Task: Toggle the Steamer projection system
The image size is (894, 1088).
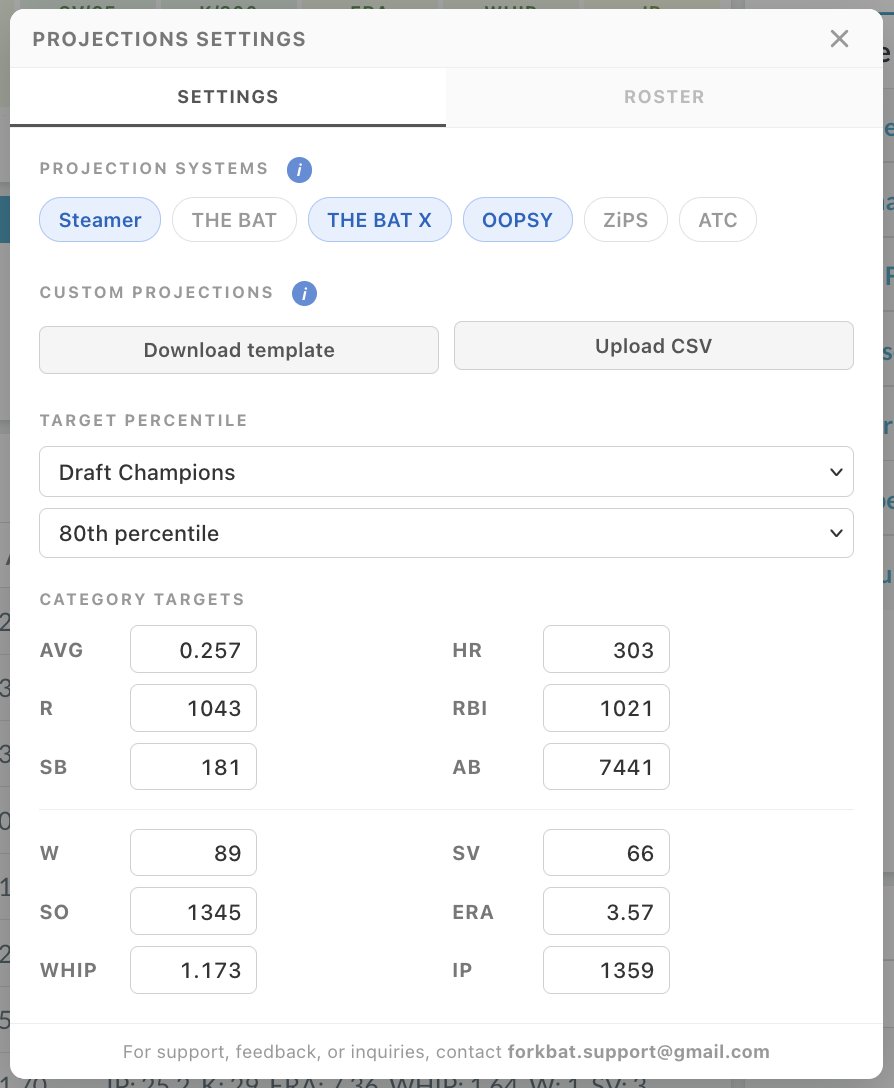Action: pos(100,220)
